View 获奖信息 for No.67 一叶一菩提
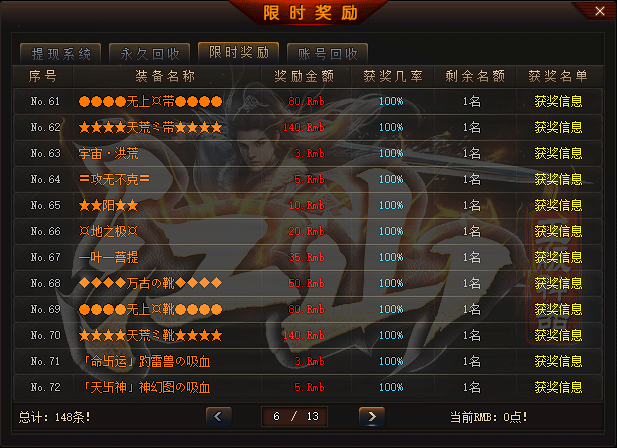 558,257
